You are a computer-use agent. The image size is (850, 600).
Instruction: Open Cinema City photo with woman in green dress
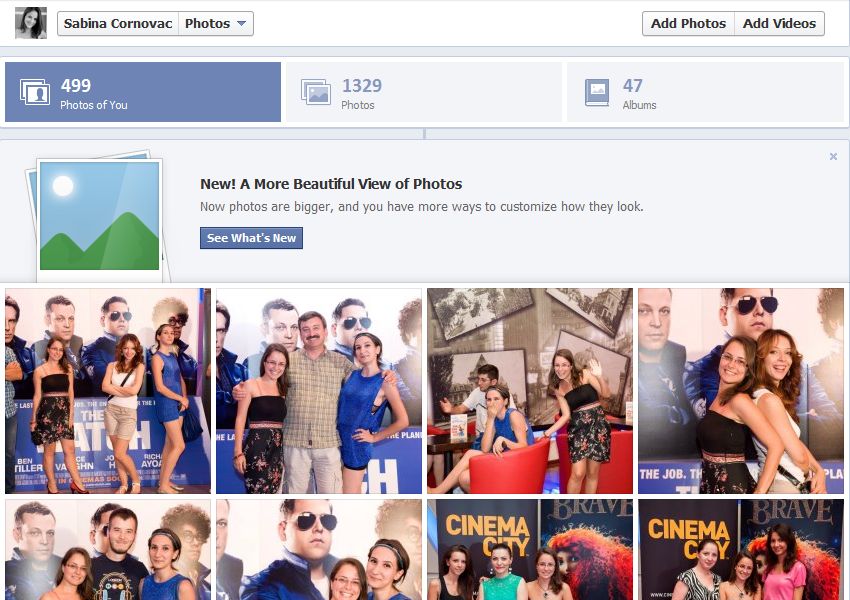pos(530,550)
